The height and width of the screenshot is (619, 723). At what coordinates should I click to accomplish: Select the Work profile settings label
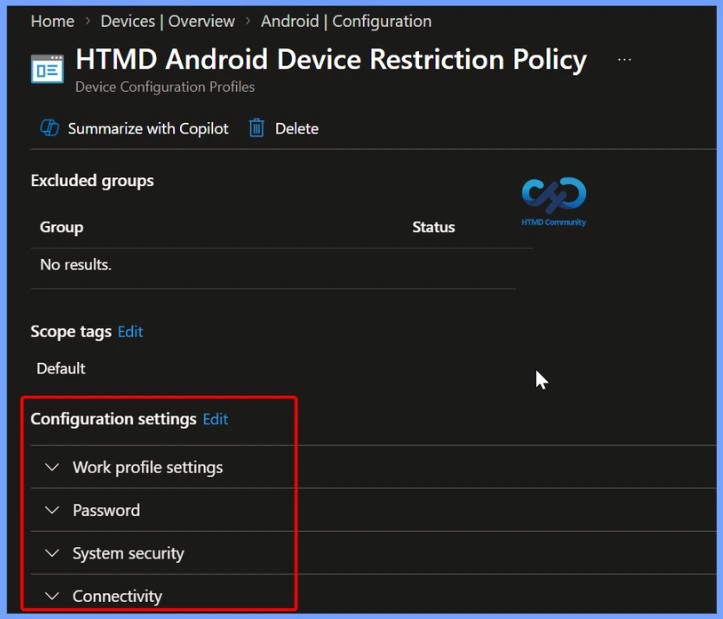[148, 467]
